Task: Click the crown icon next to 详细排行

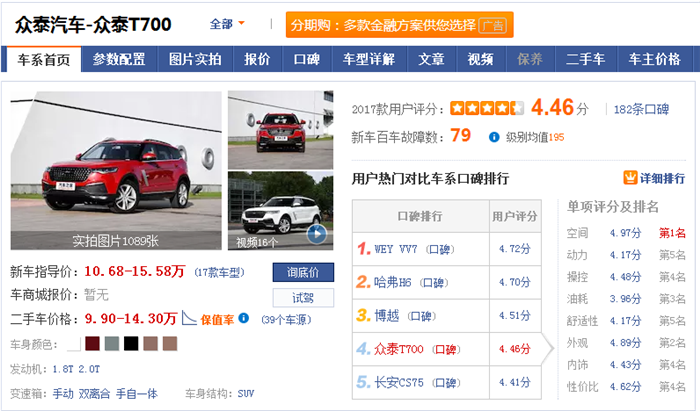Action: pyautogui.click(x=630, y=178)
